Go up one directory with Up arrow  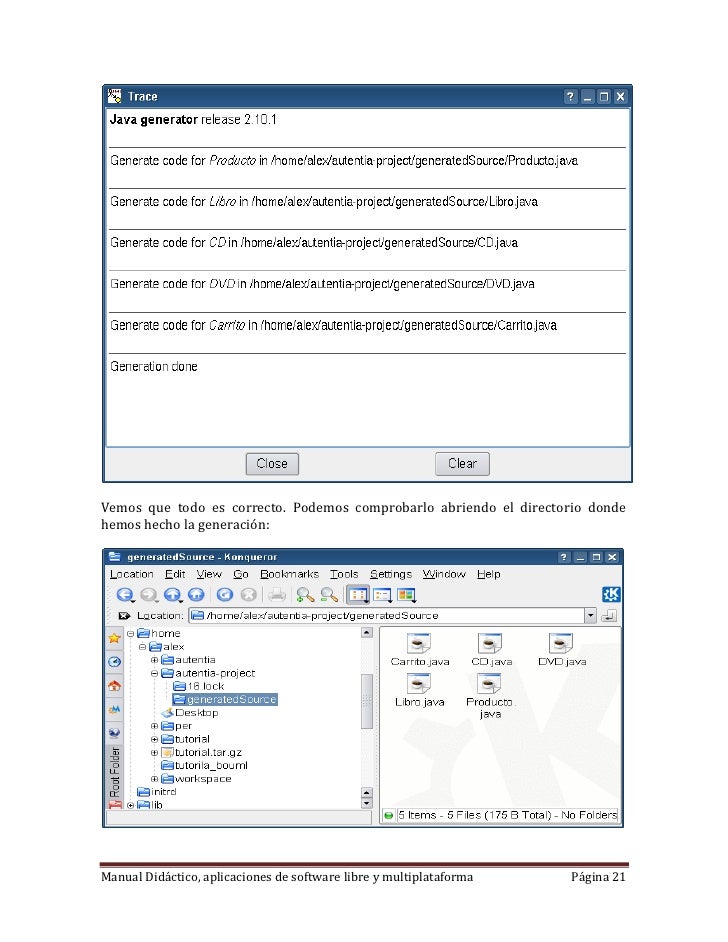(x=172, y=595)
